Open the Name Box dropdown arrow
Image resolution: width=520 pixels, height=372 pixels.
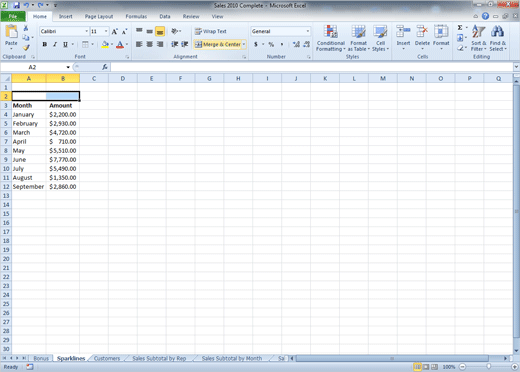(68, 67)
